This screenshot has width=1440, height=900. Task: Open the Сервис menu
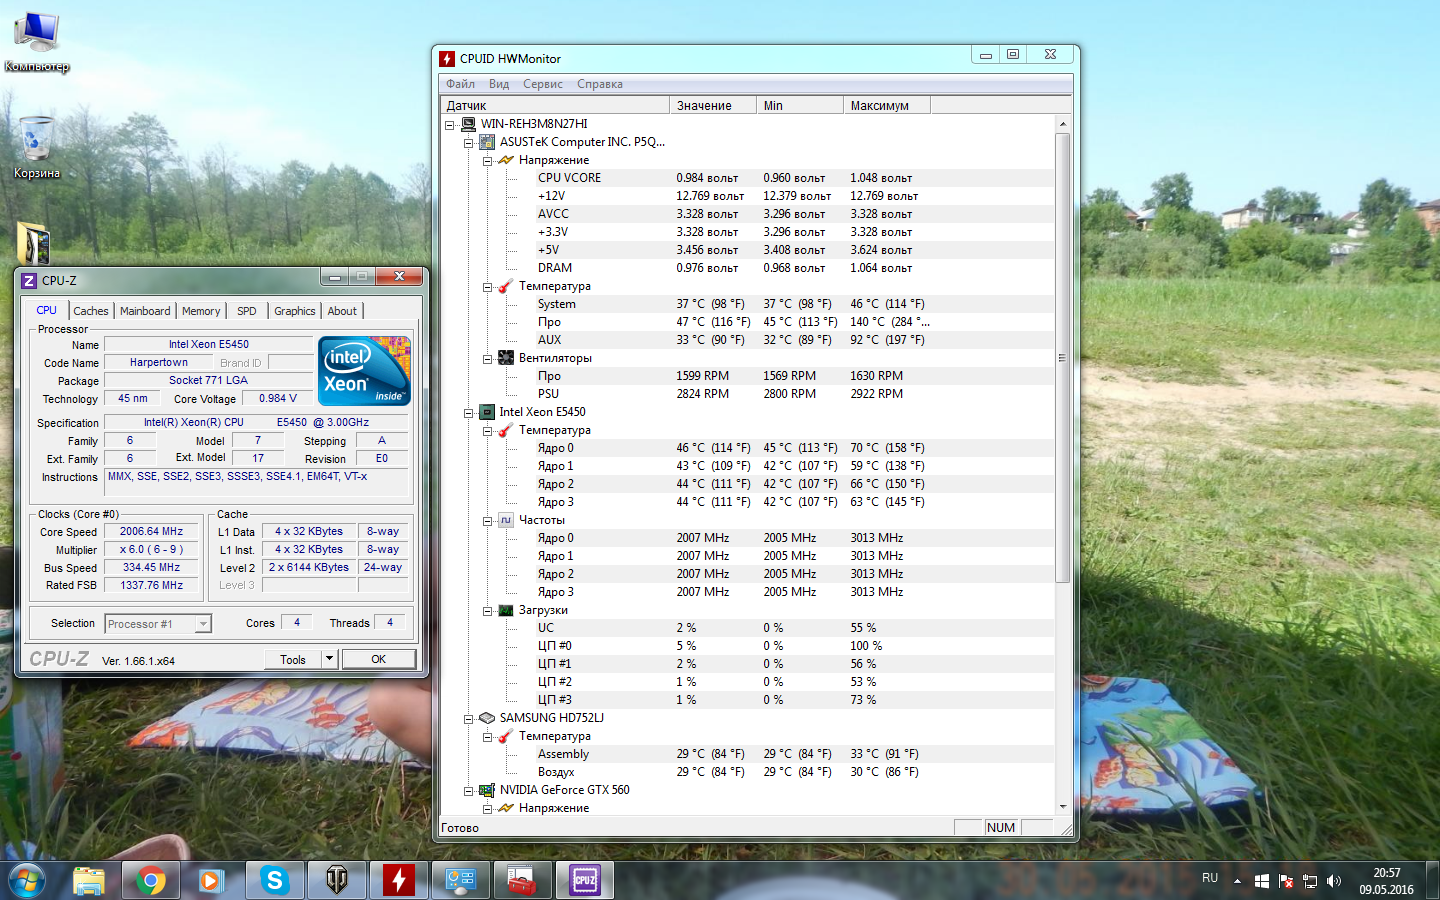pos(543,84)
